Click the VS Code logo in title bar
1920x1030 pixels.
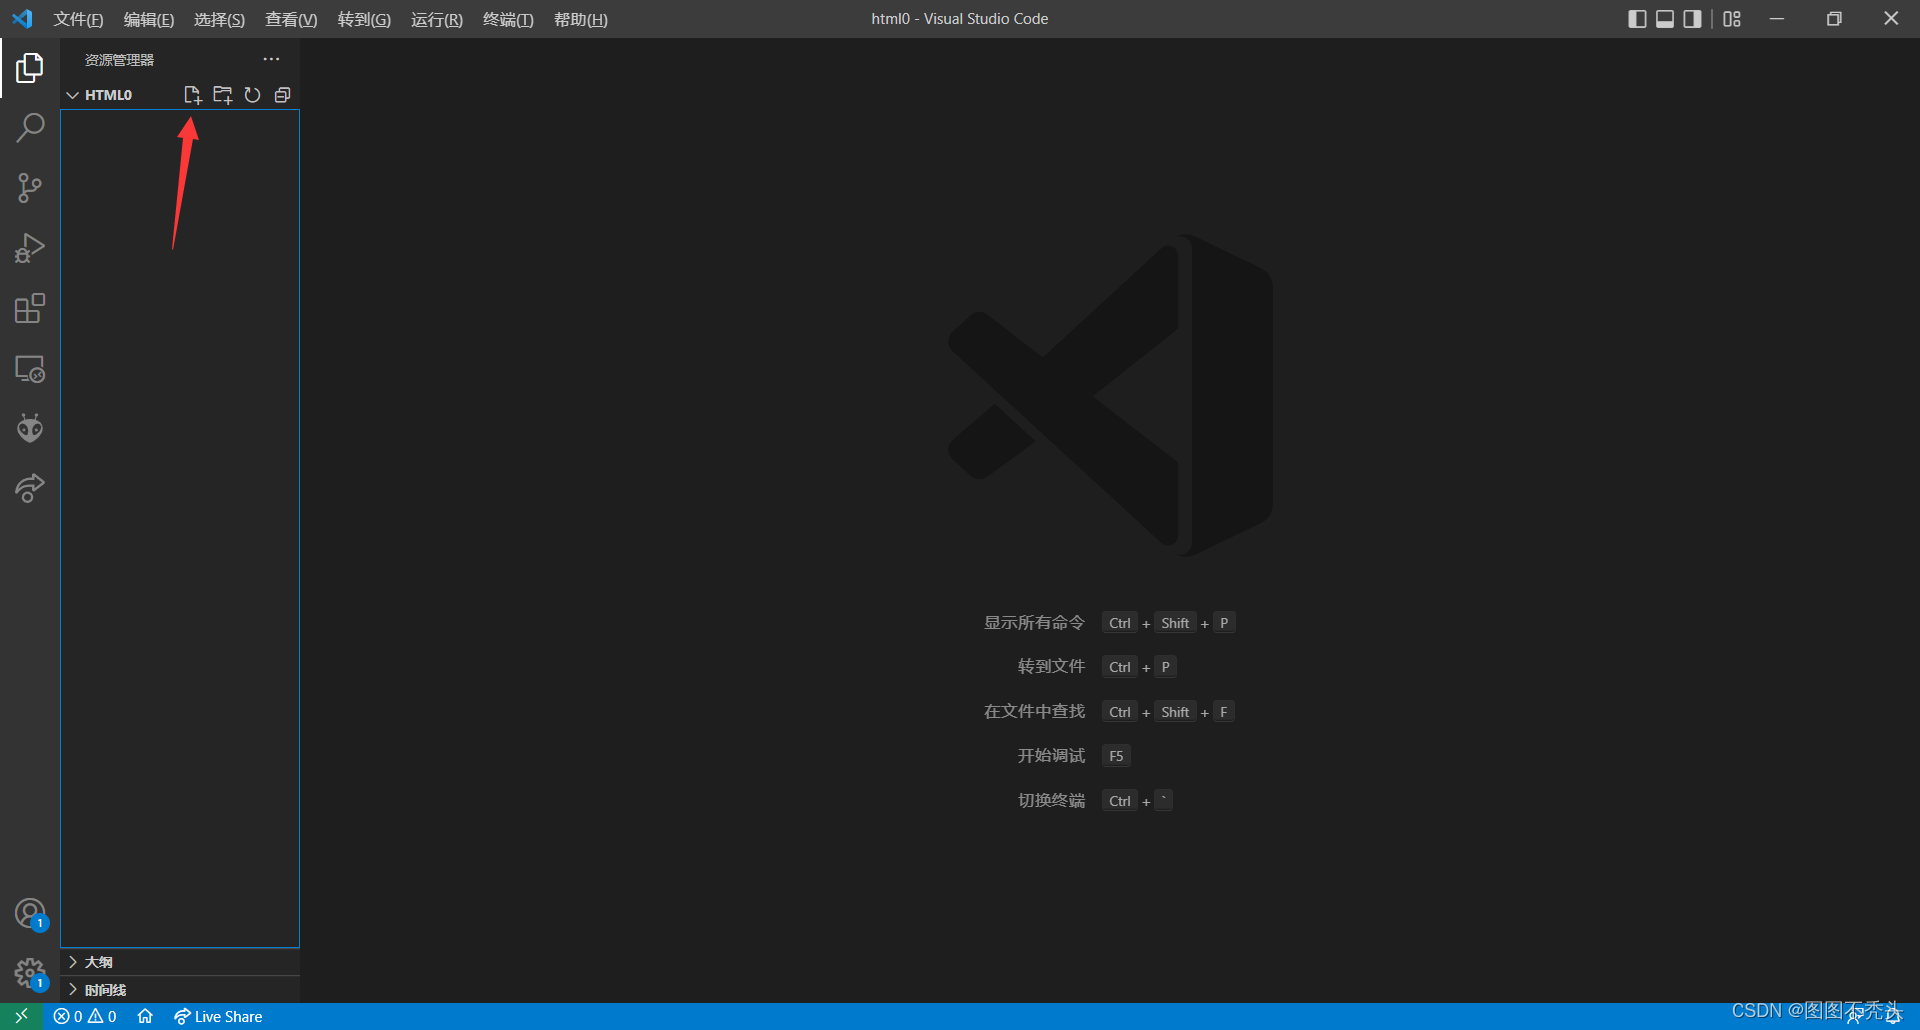pyautogui.click(x=22, y=19)
